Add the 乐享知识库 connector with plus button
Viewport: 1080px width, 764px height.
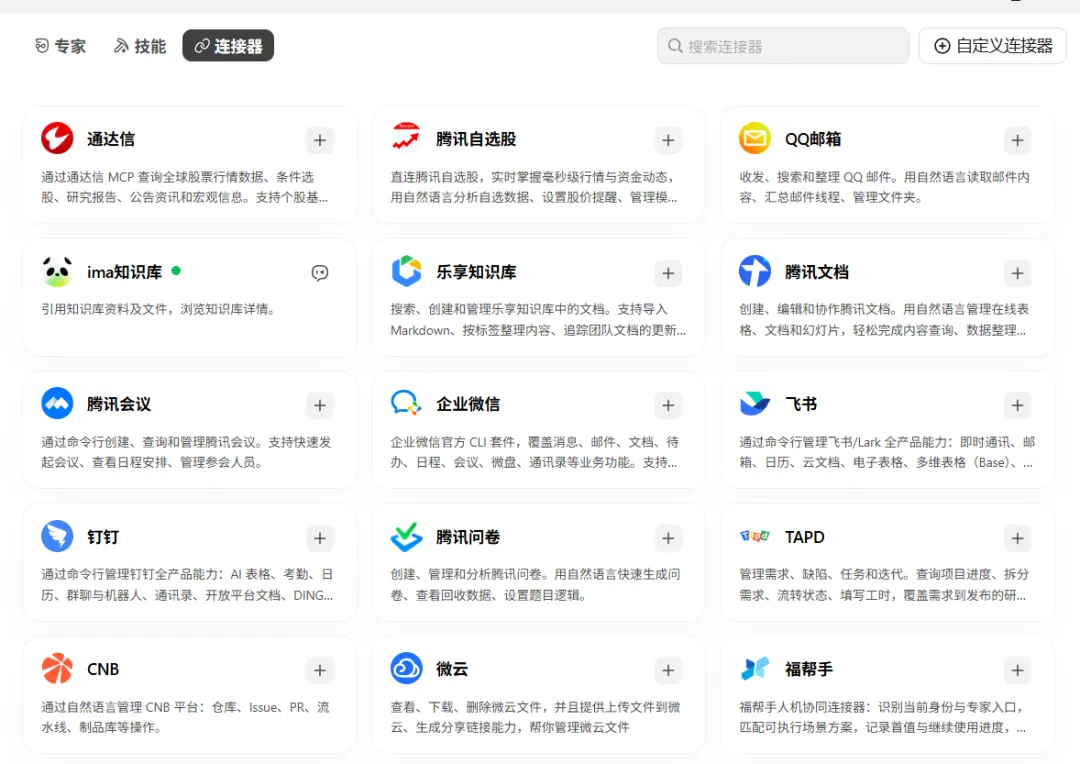[x=668, y=273]
